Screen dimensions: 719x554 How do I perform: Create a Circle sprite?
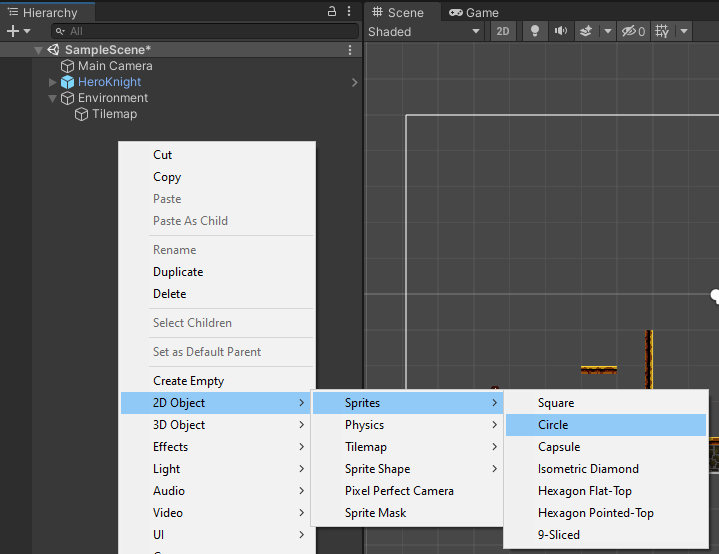(606, 425)
